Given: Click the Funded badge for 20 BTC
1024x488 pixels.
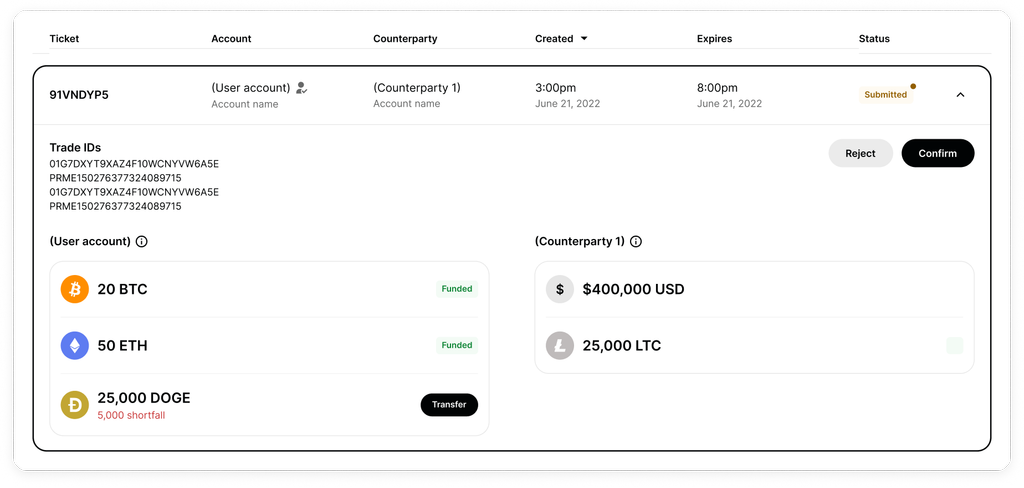Looking at the screenshot, I should [x=457, y=289].
